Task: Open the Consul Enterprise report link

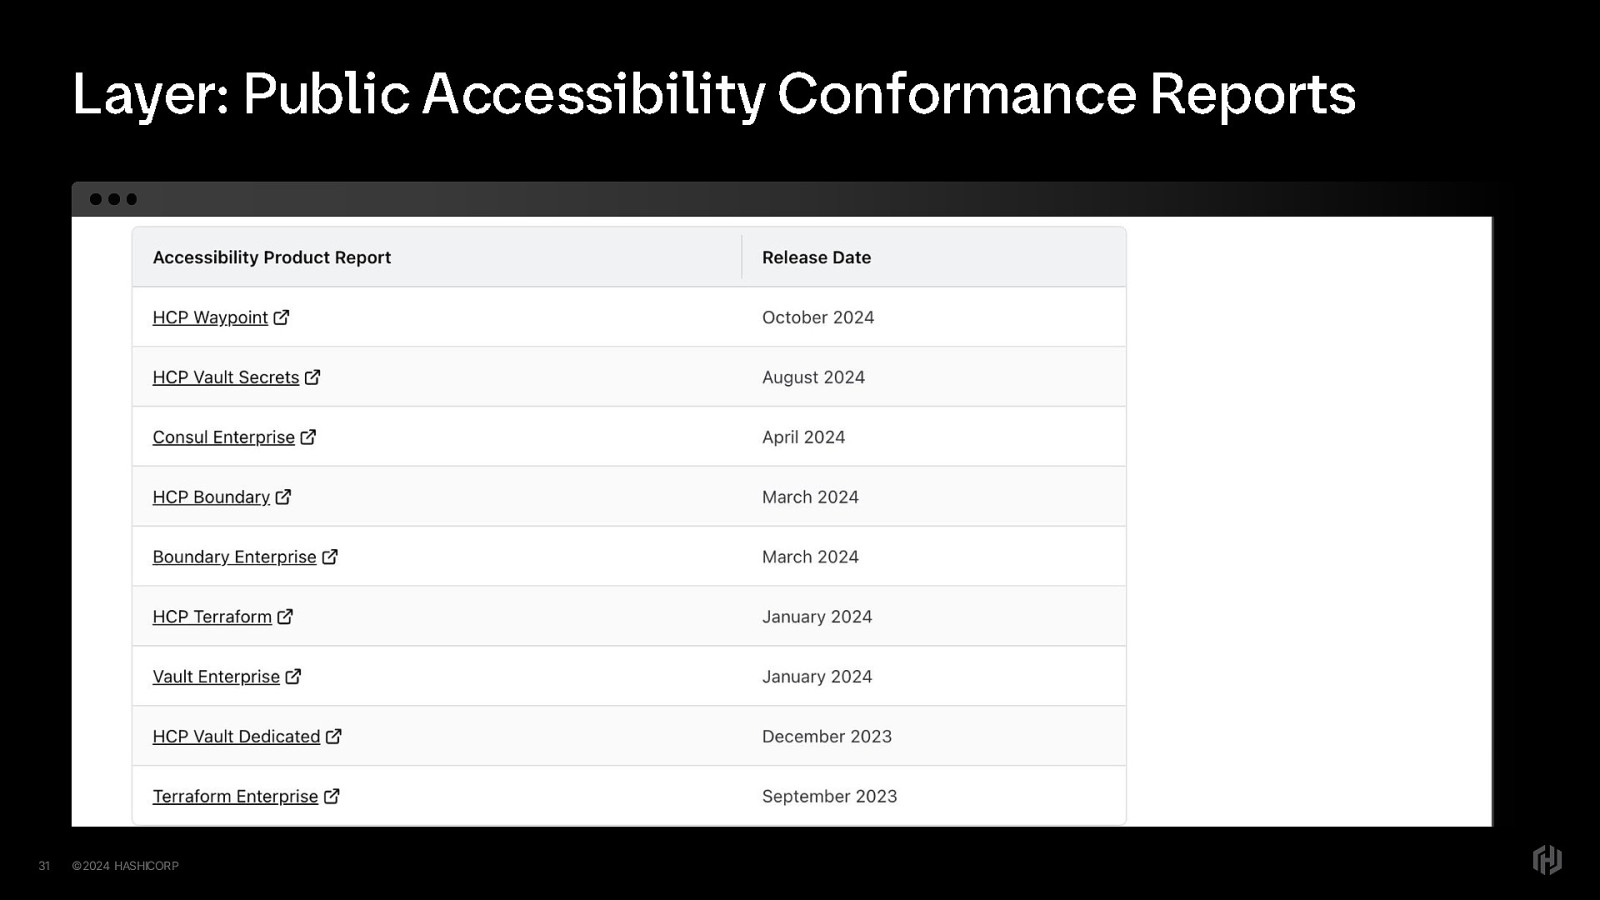Action: pos(223,438)
